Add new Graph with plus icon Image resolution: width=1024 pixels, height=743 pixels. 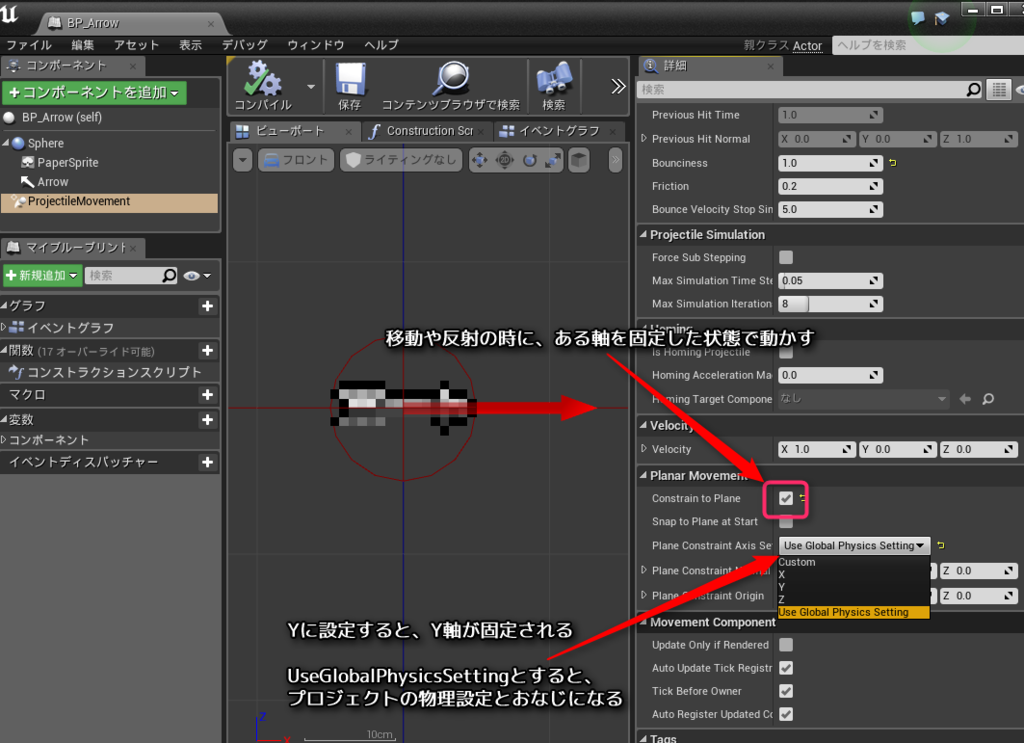coord(207,306)
